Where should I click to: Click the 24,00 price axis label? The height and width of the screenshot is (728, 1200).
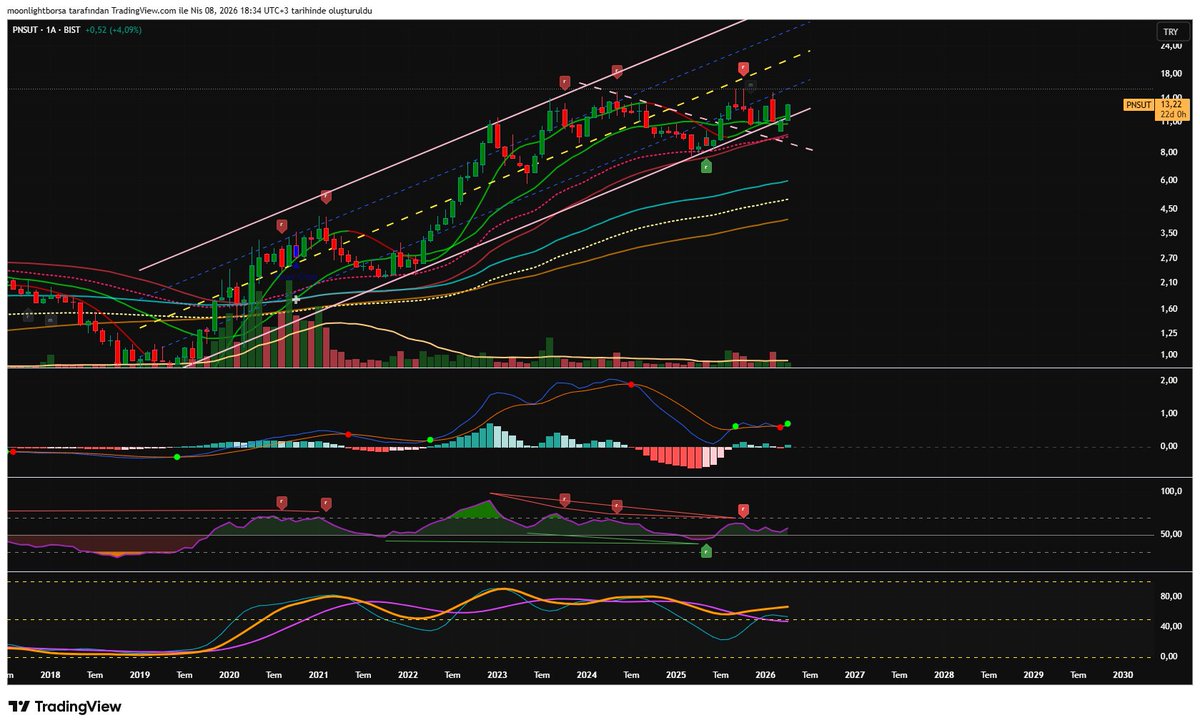click(1170, 46)
